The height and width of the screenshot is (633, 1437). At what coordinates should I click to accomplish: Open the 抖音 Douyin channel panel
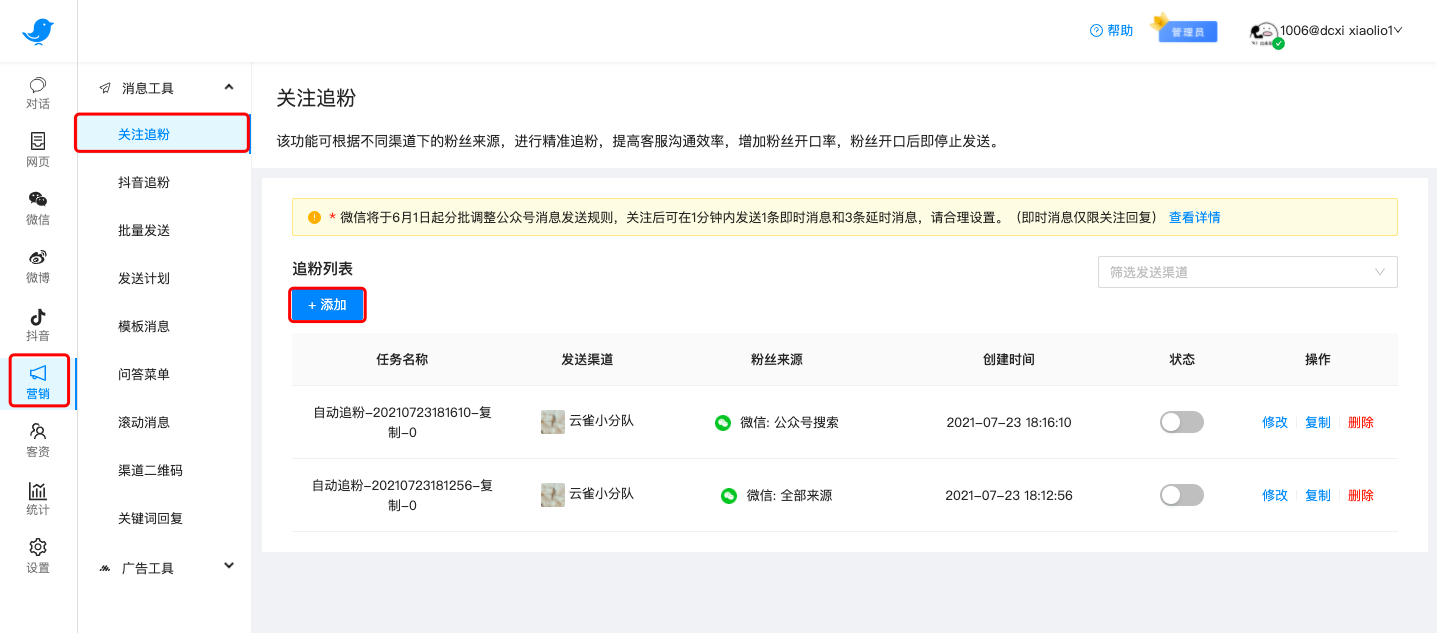pos(37,322)
